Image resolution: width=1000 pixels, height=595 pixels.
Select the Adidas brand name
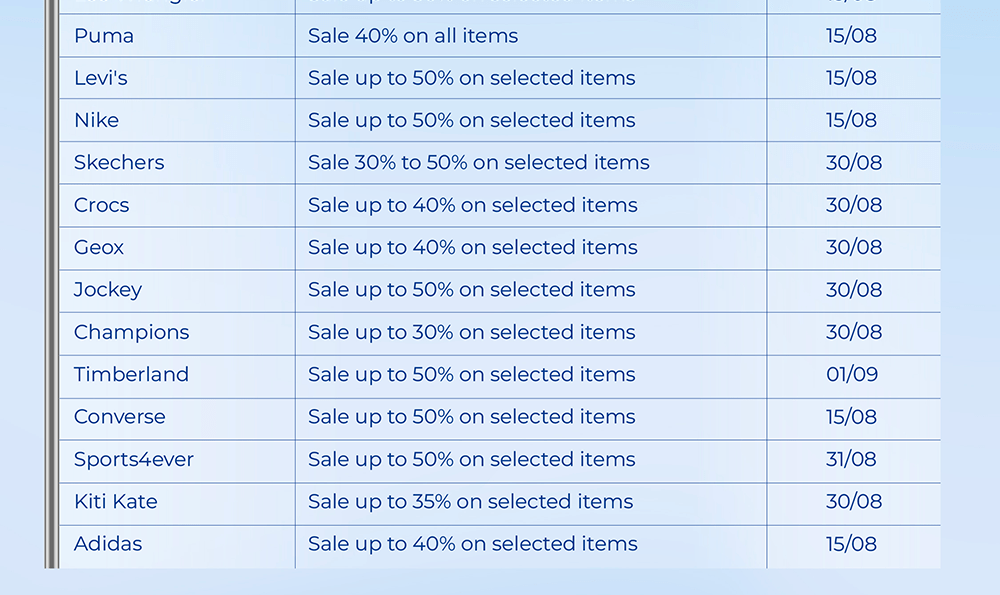point(108,544)
